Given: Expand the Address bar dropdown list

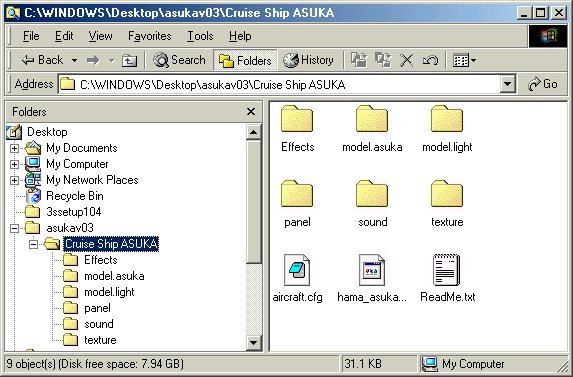Looking at the screenshot, I should point(507,84).
